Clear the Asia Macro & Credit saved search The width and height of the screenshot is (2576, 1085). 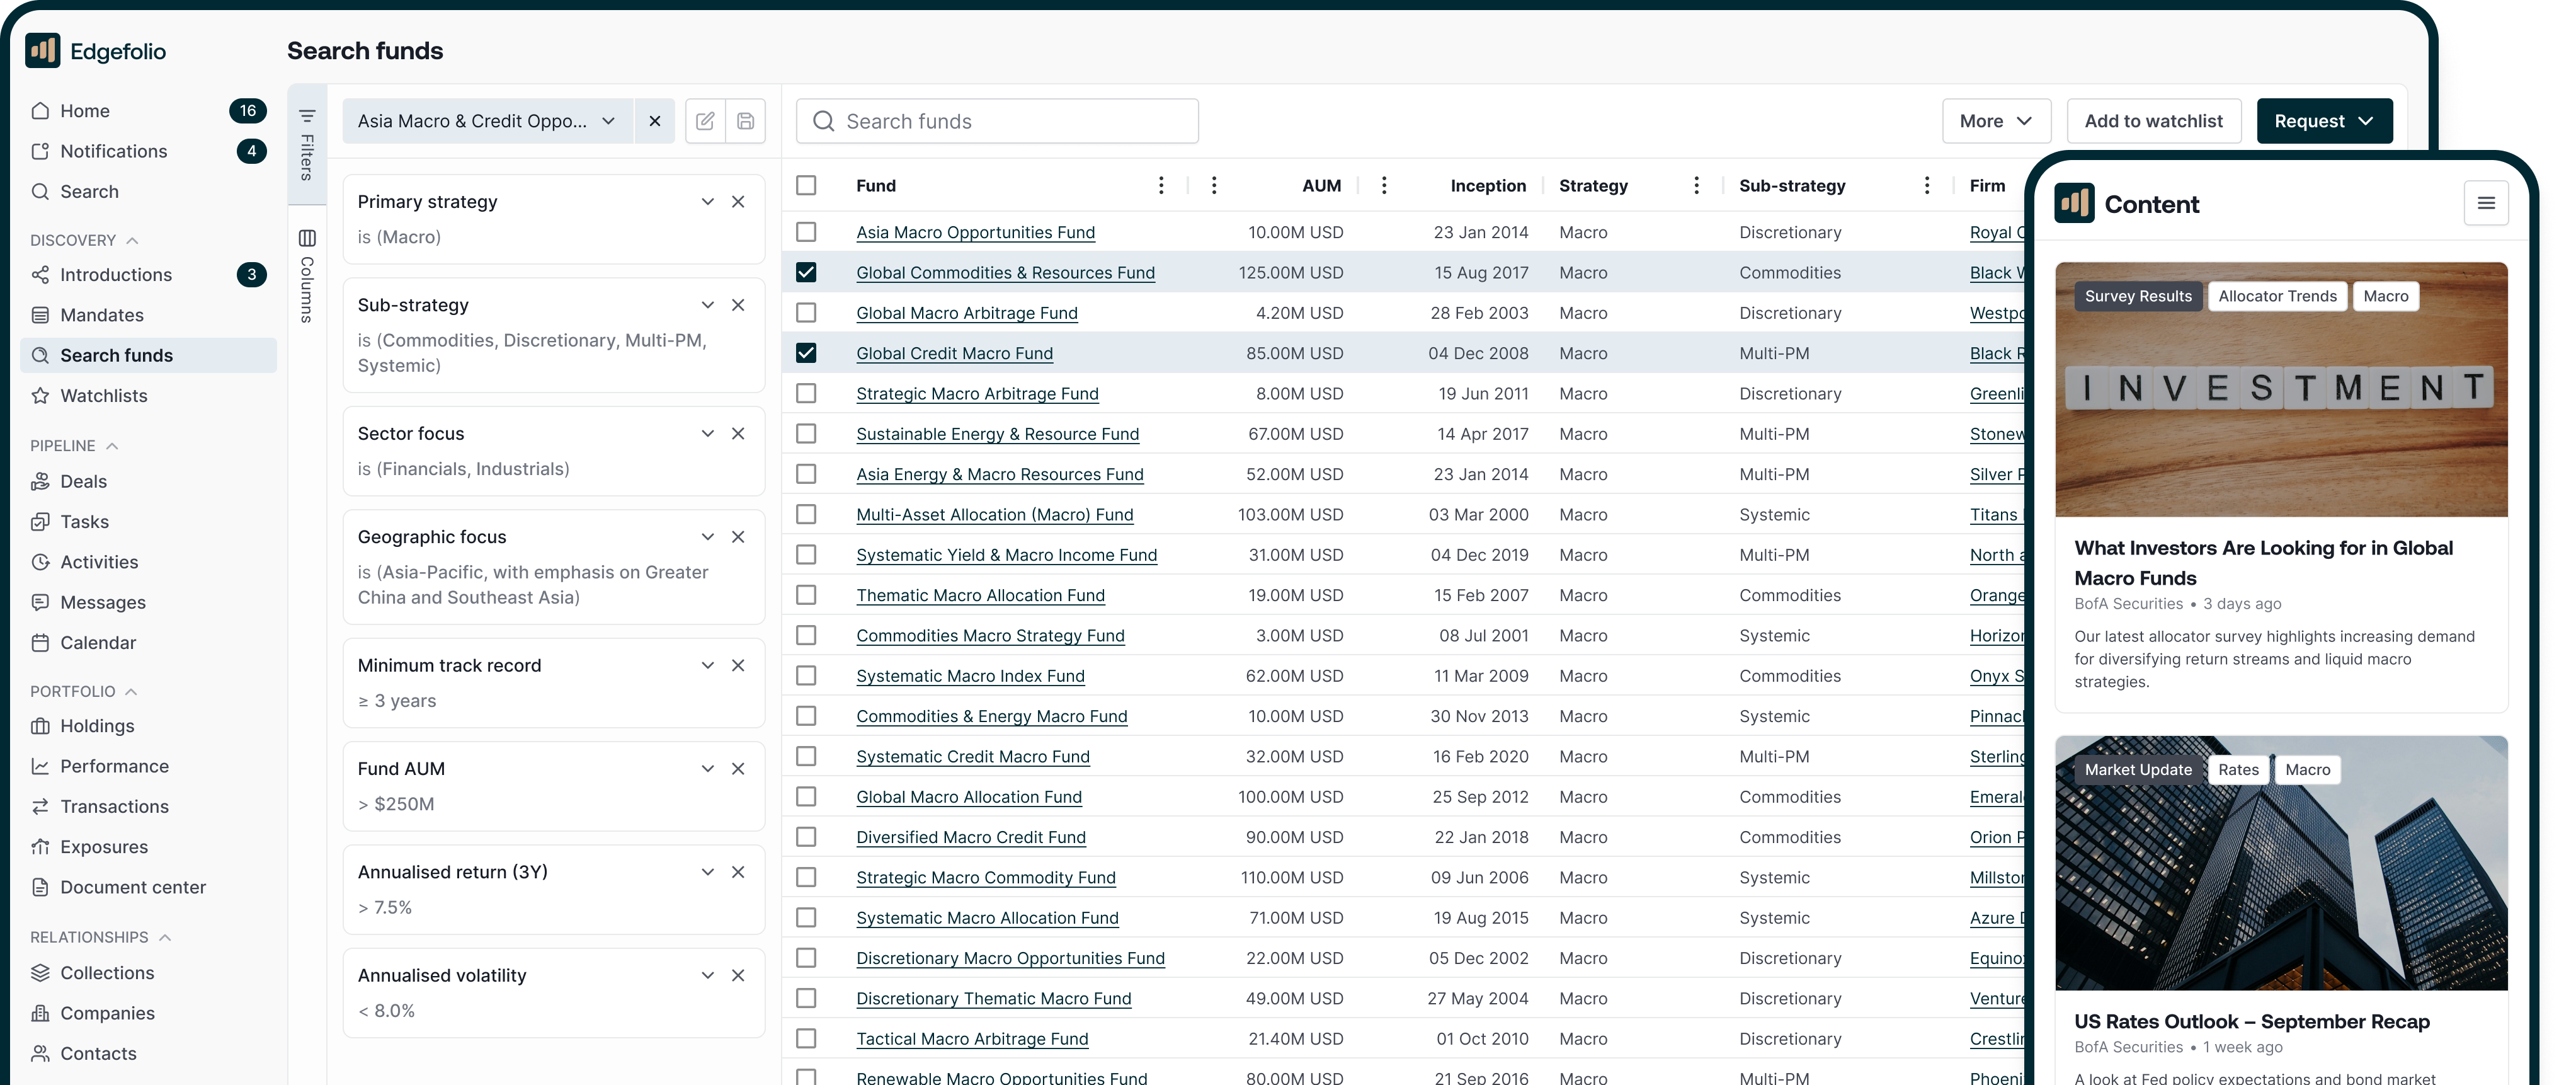[655, 121]
